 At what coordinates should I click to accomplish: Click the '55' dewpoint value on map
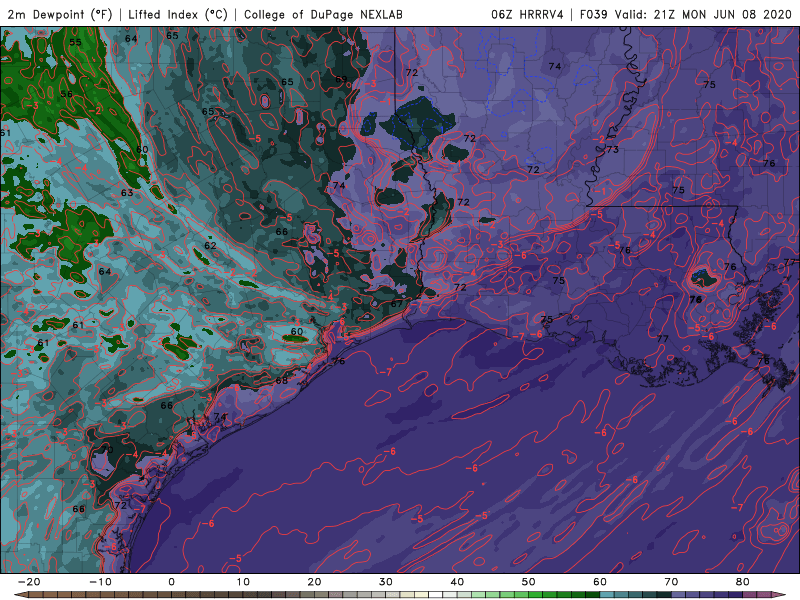click(75, 42)
